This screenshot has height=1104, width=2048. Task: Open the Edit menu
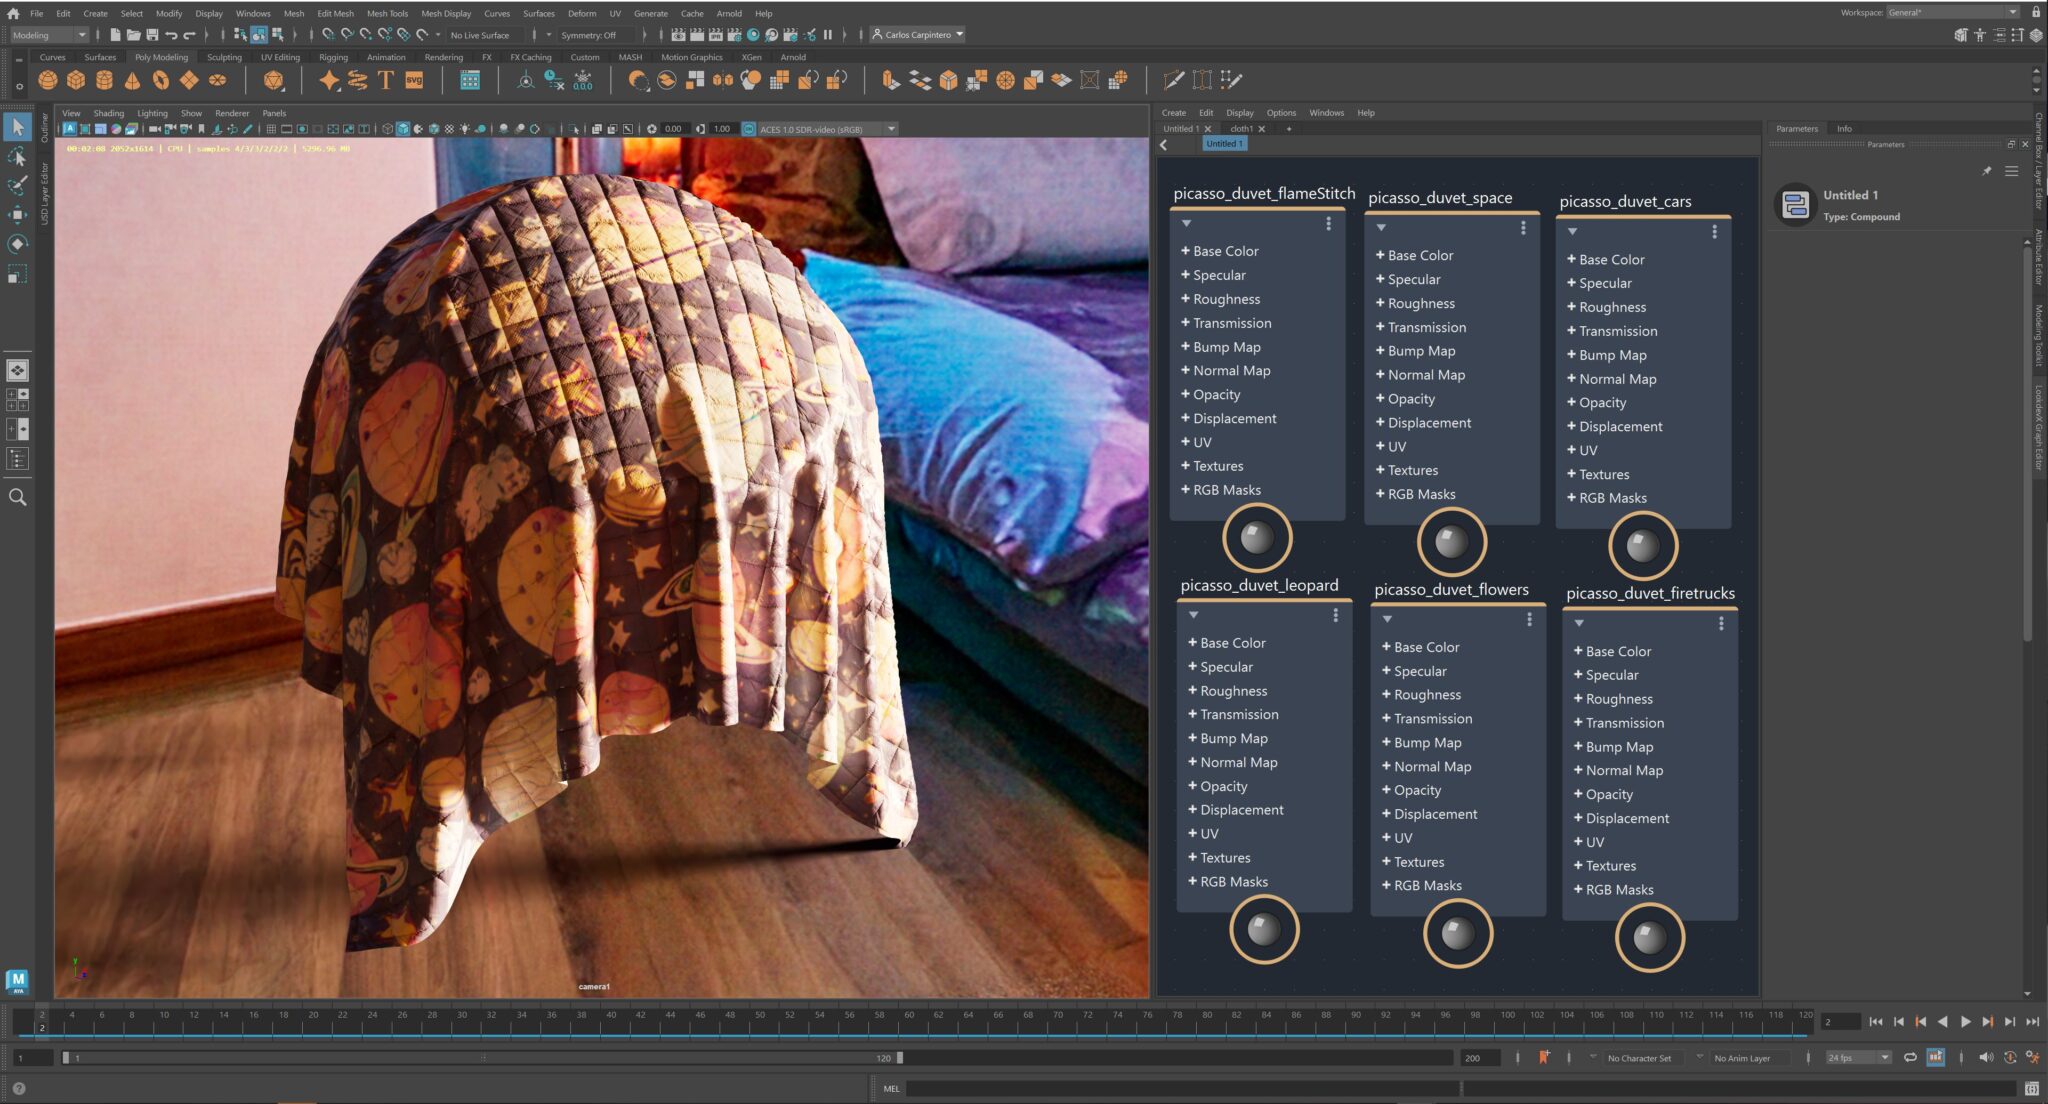(x=61, y=12)
